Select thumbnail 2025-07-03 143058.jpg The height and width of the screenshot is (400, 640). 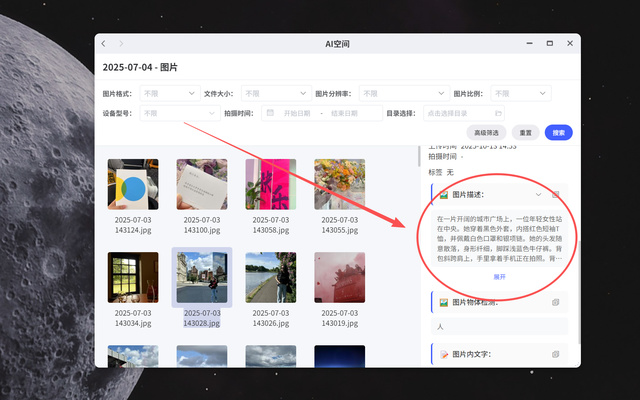(x=271, y=184)
